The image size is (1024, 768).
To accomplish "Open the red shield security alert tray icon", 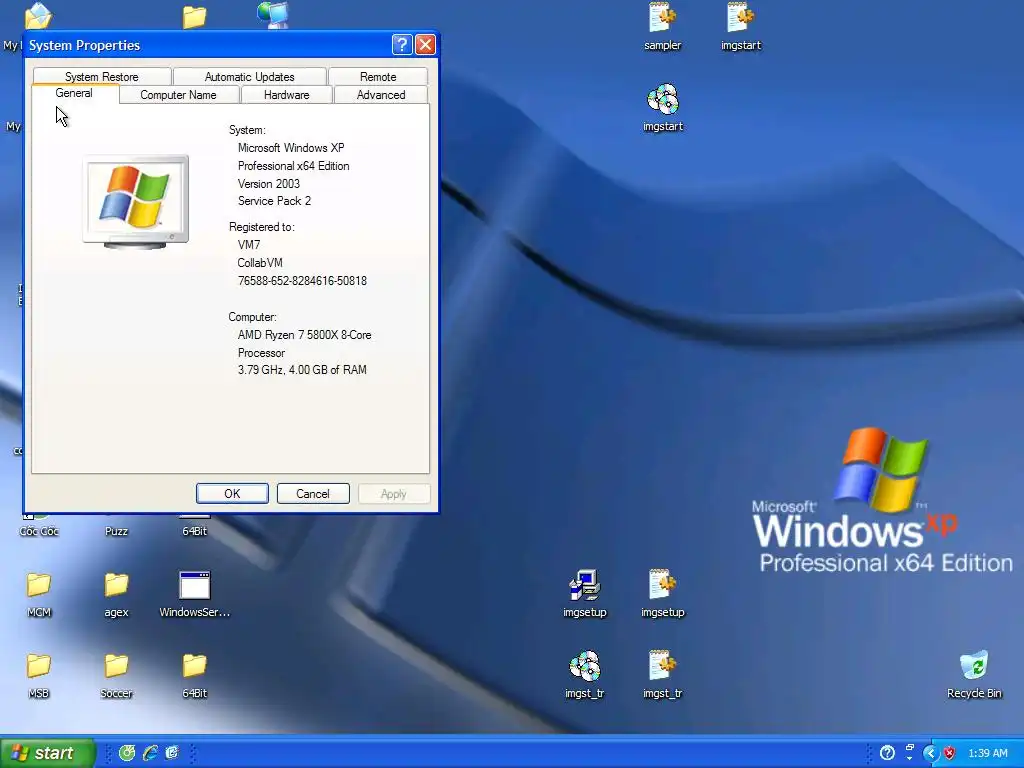I will click(950, 753).
